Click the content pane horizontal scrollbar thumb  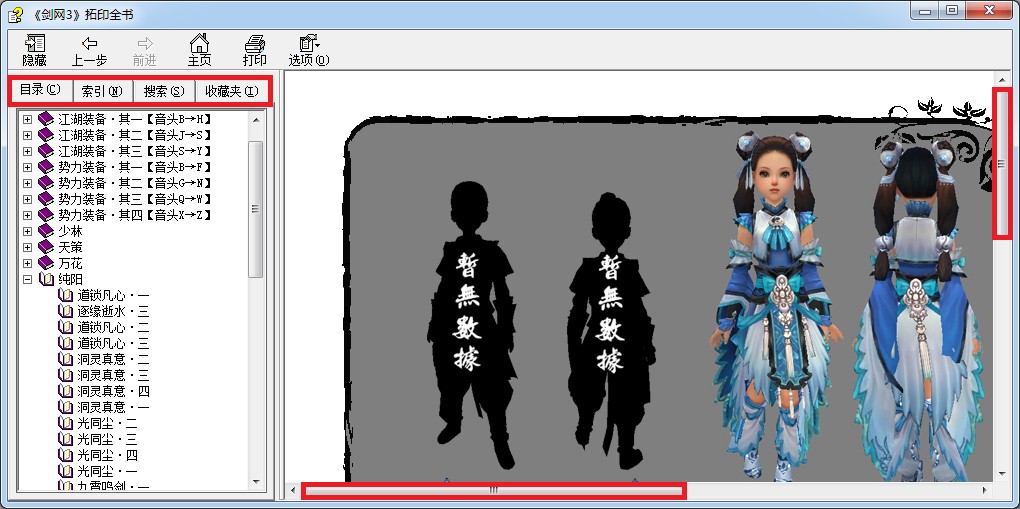pos(493,490)
